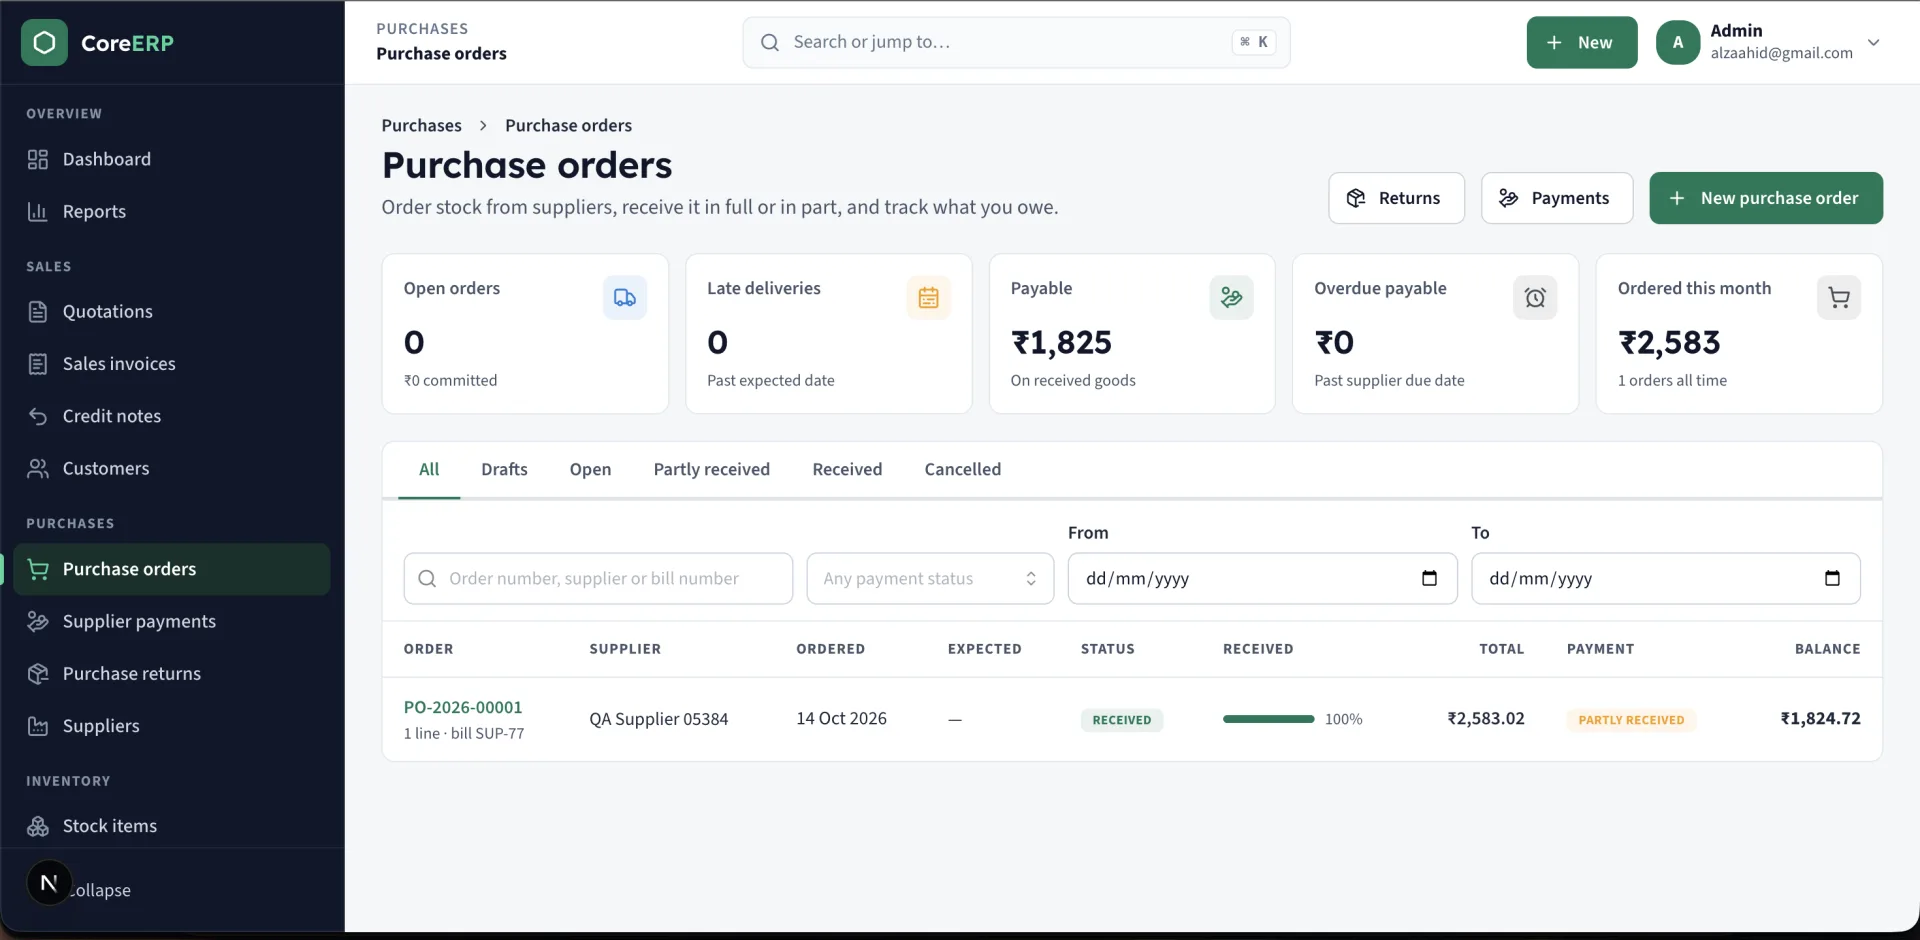
Task: Switch to the Partly received tab
Action: [712, 469]
